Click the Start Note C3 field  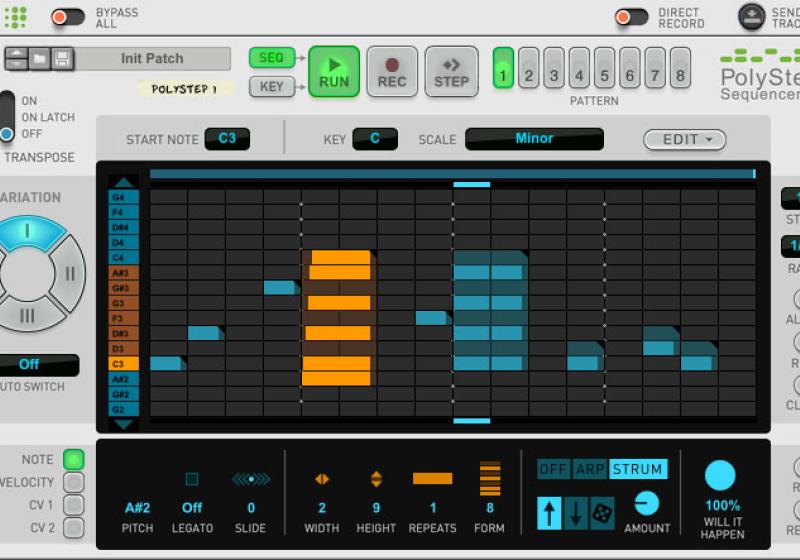[x=227, y=139]
